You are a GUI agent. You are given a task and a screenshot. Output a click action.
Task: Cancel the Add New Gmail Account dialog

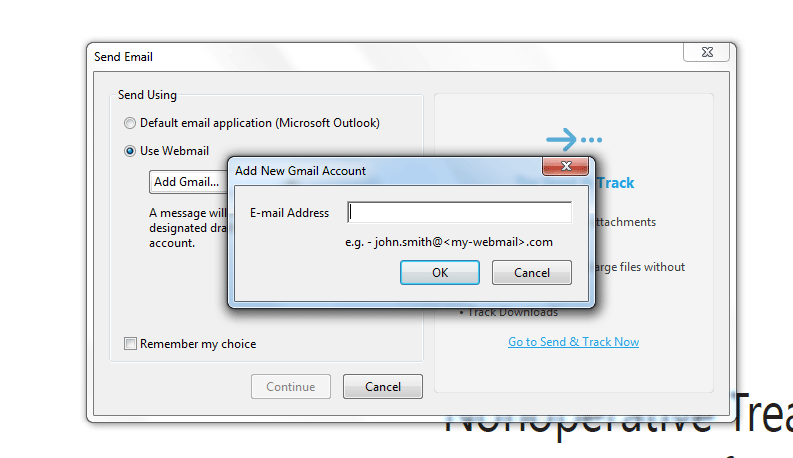[x=532, y=272]
